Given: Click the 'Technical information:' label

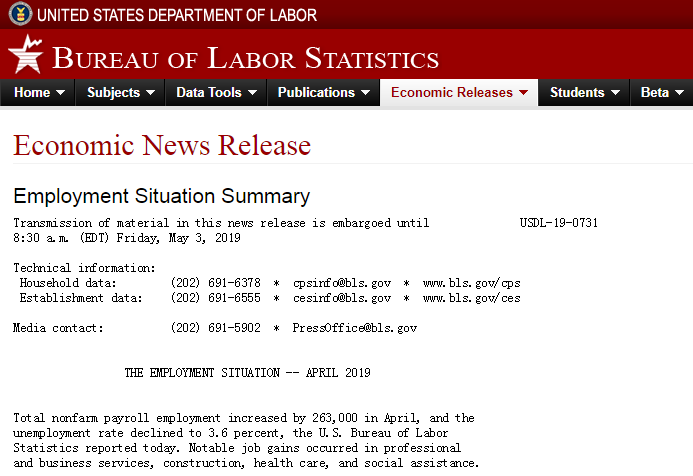Looking at the screenshot, I should click(x=84, y=268).
